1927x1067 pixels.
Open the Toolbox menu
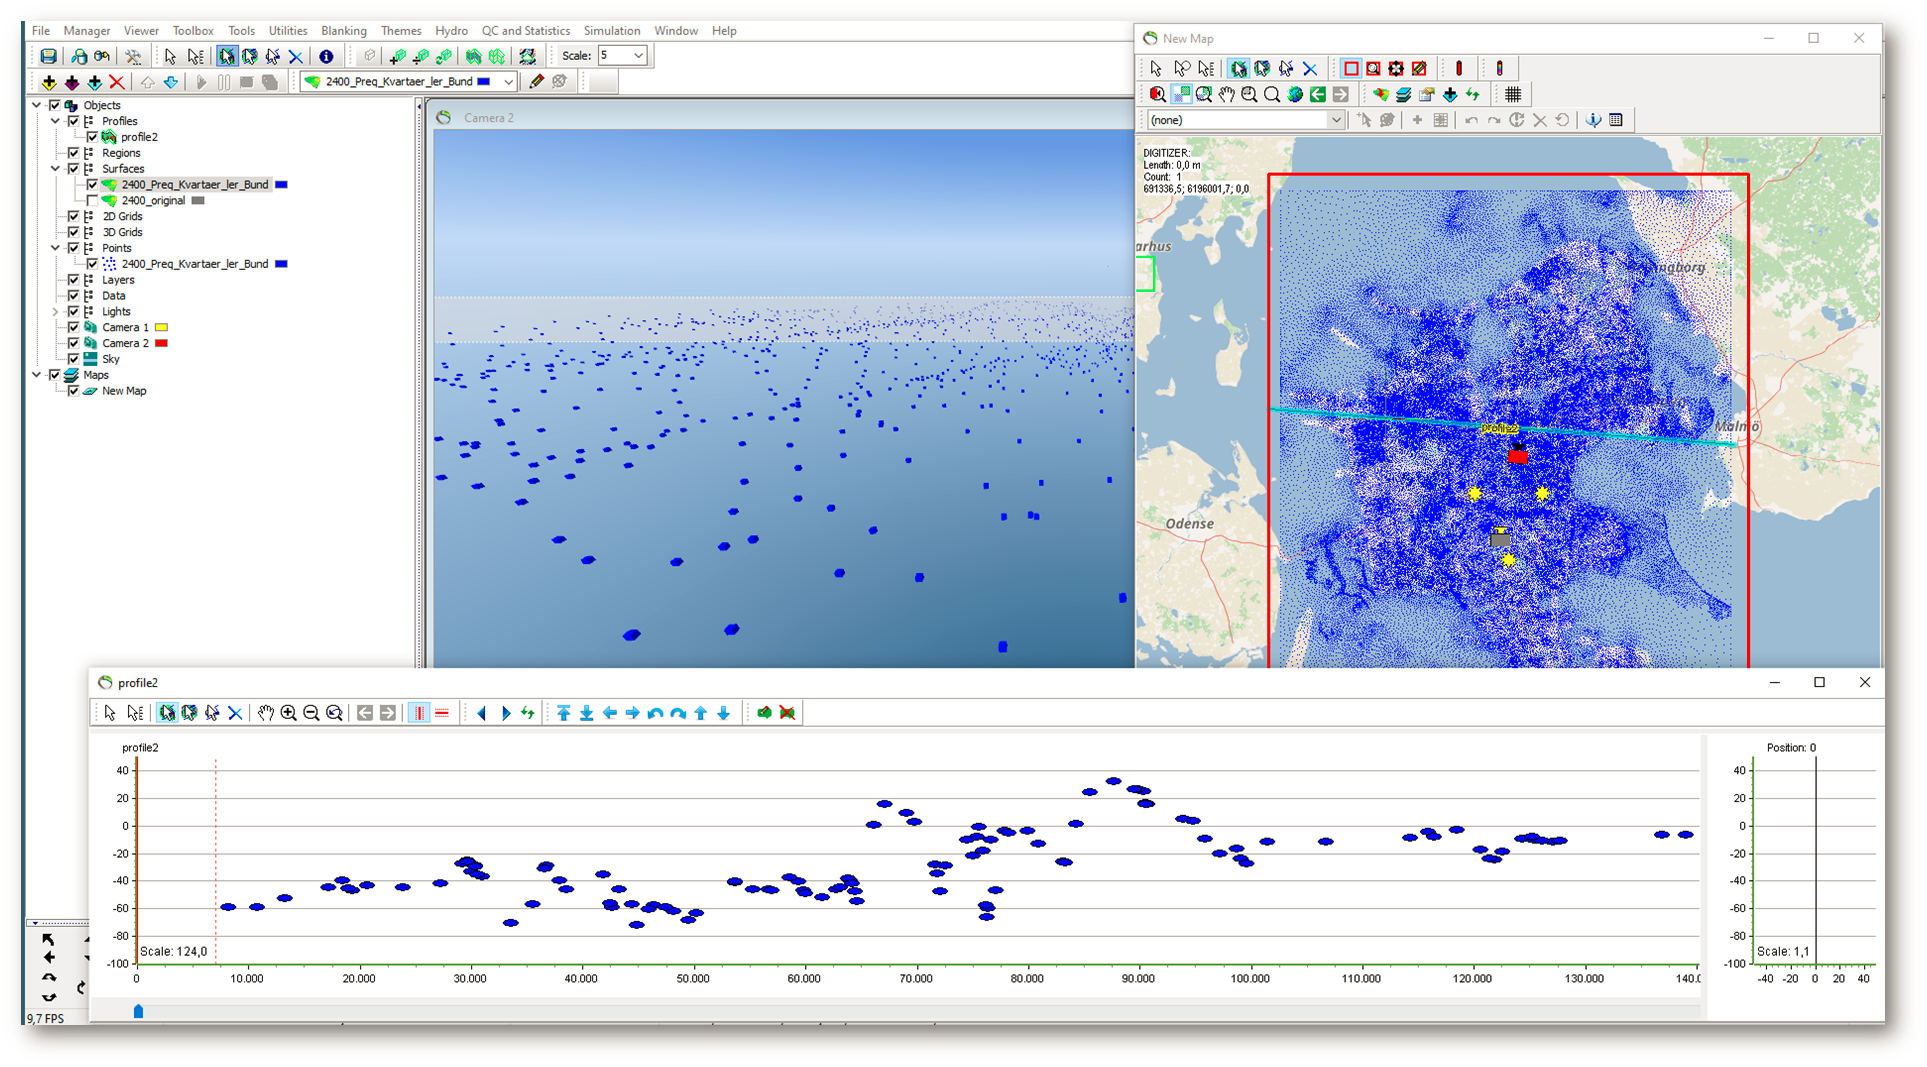click(x=193, y=31)
